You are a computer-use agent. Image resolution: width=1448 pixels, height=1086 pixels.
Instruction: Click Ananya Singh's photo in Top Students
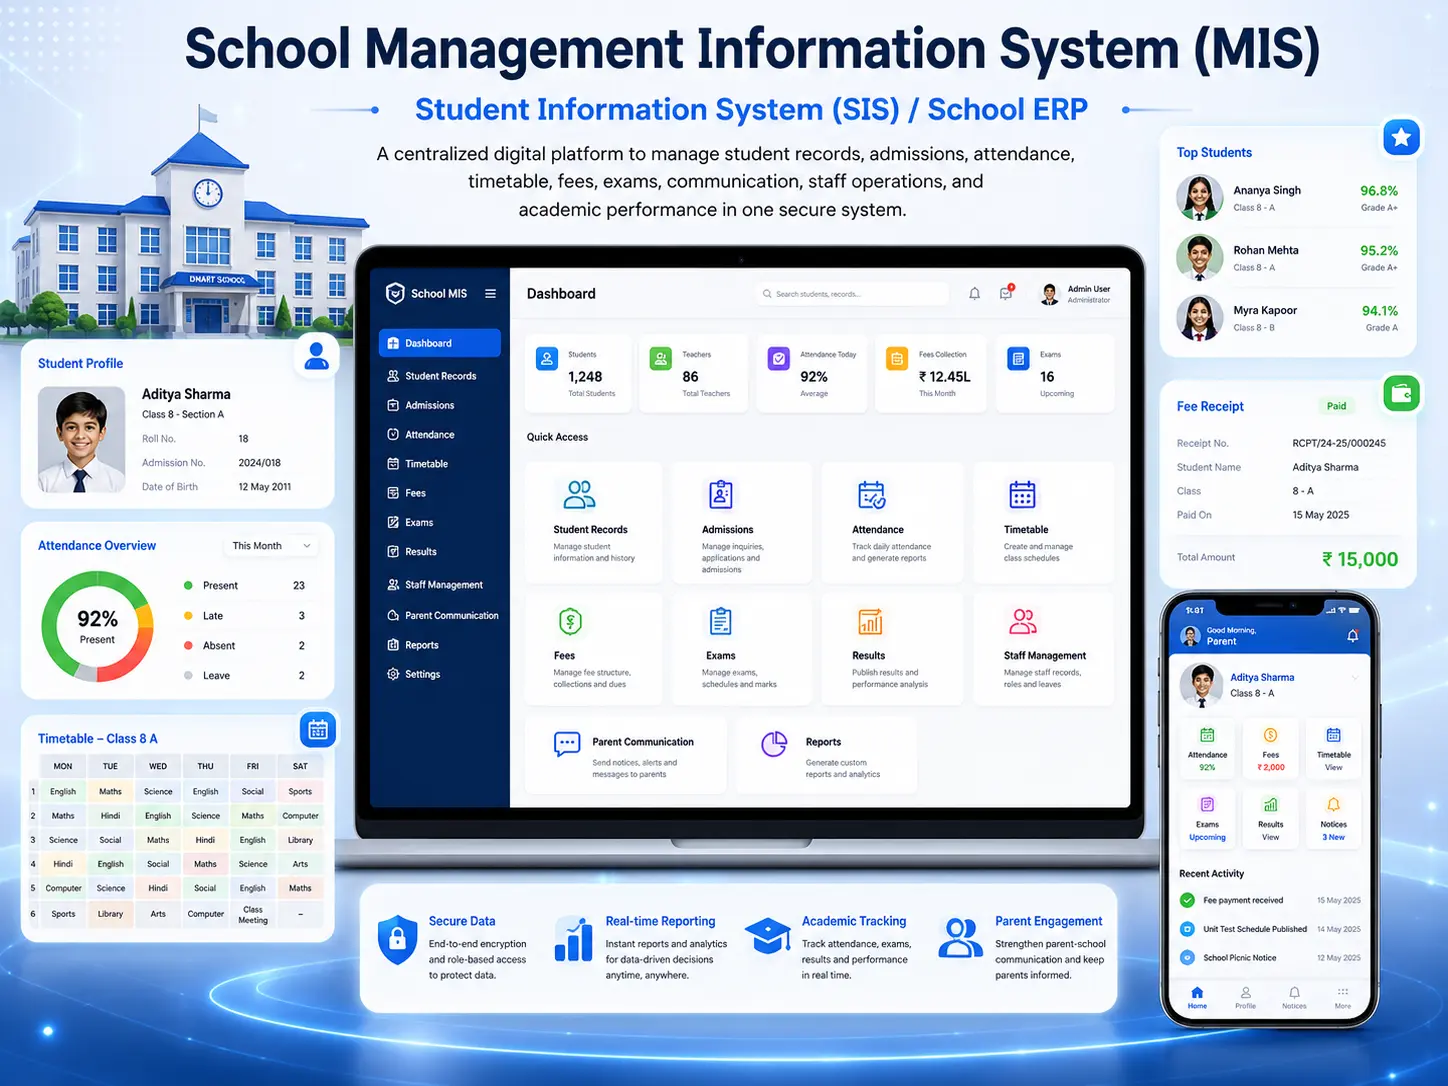coord(1199,197)
